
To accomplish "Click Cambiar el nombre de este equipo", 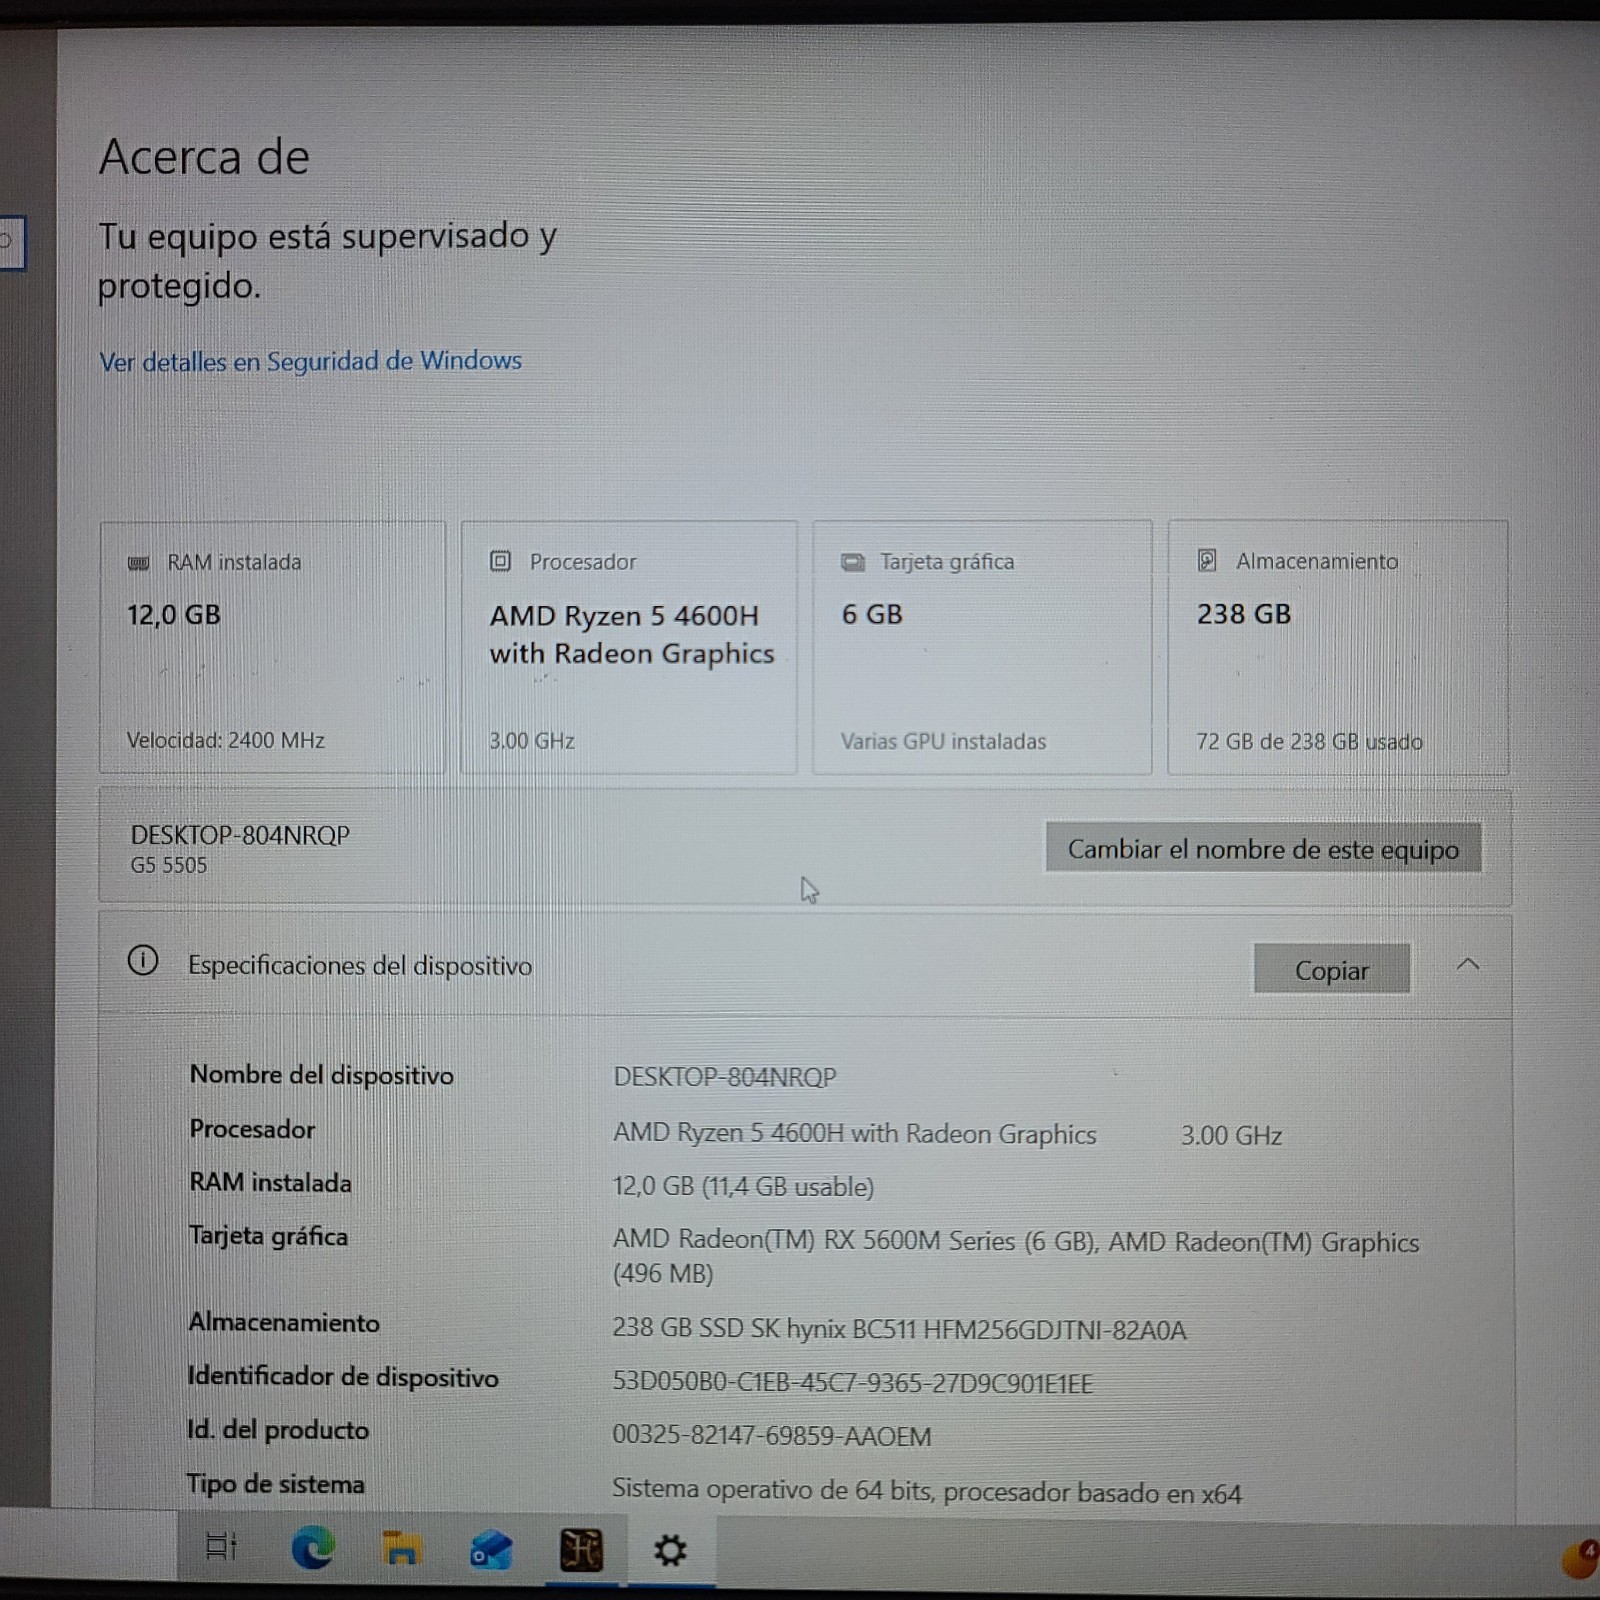I will pos(1263,848).
